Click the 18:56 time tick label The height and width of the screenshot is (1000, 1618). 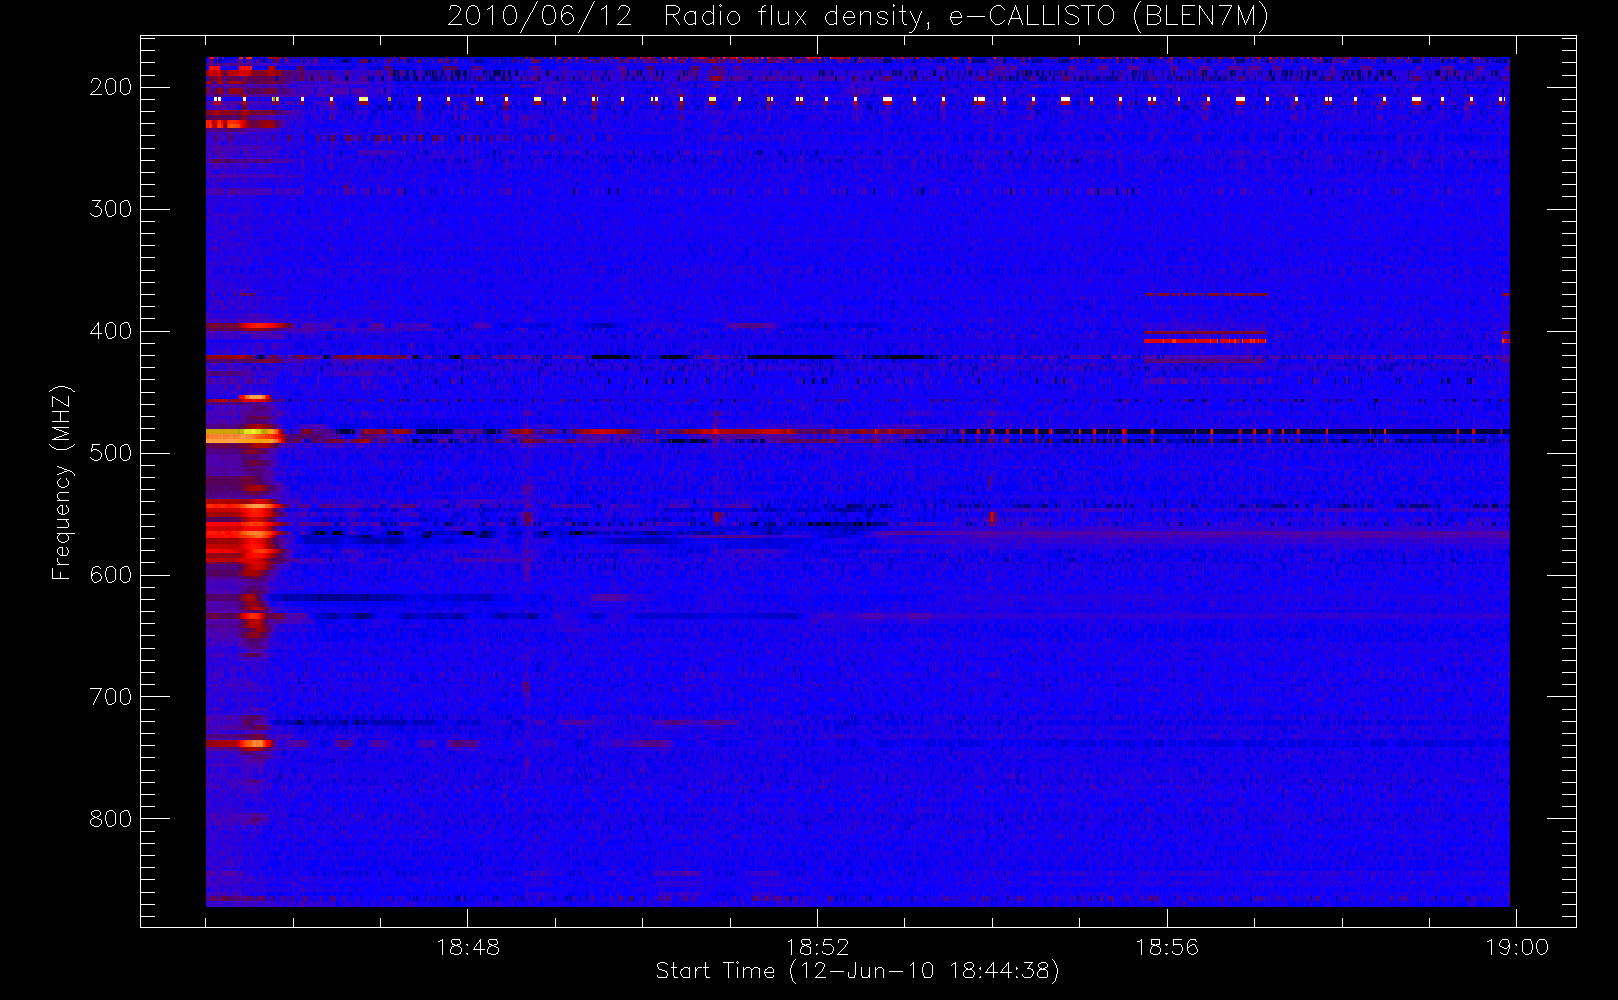pos(1166,947)
